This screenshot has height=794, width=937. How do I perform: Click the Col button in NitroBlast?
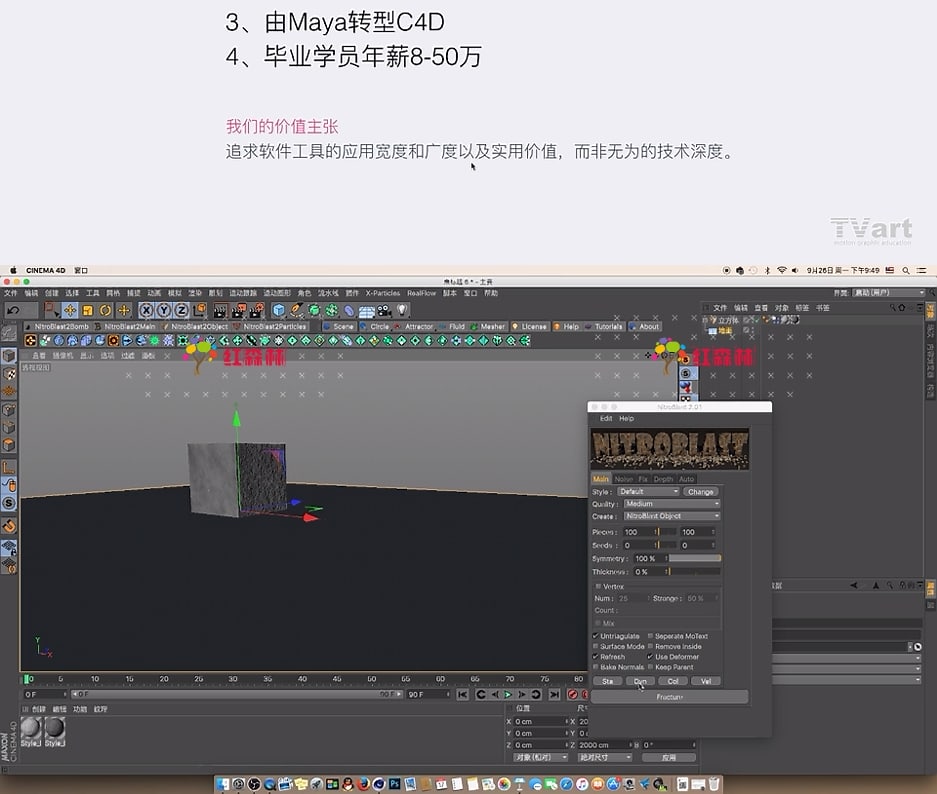(673, 681)
